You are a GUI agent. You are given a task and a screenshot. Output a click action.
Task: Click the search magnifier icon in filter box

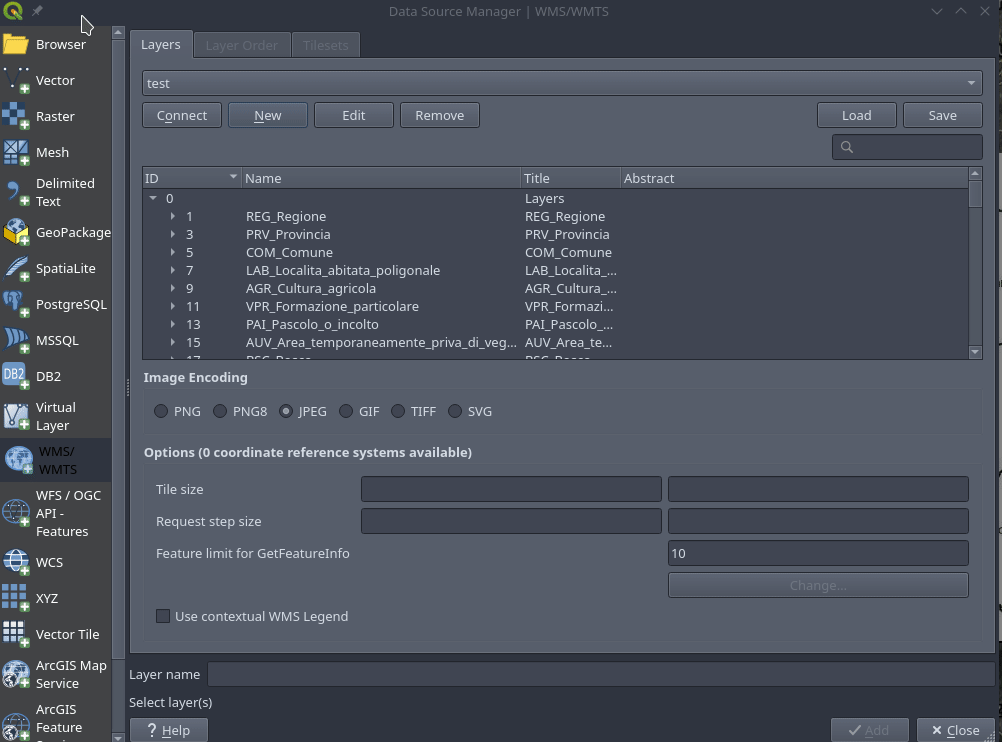click(x=847, y=147)
